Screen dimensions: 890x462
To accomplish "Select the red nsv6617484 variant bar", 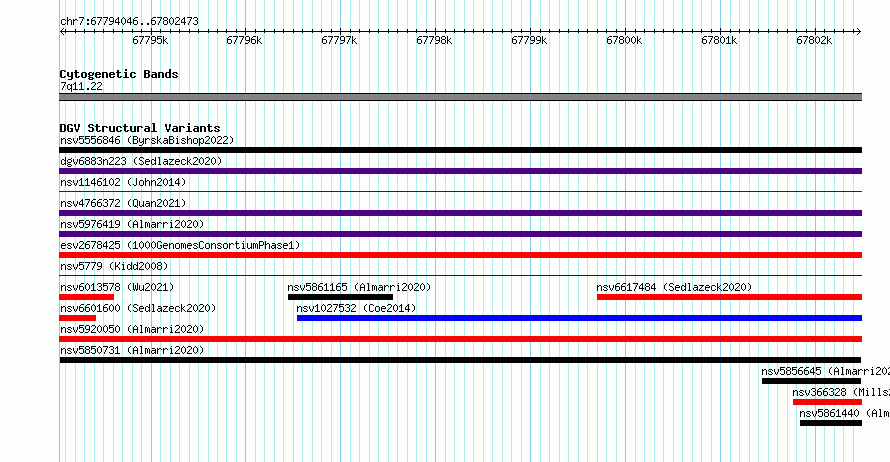I will 729,297.
